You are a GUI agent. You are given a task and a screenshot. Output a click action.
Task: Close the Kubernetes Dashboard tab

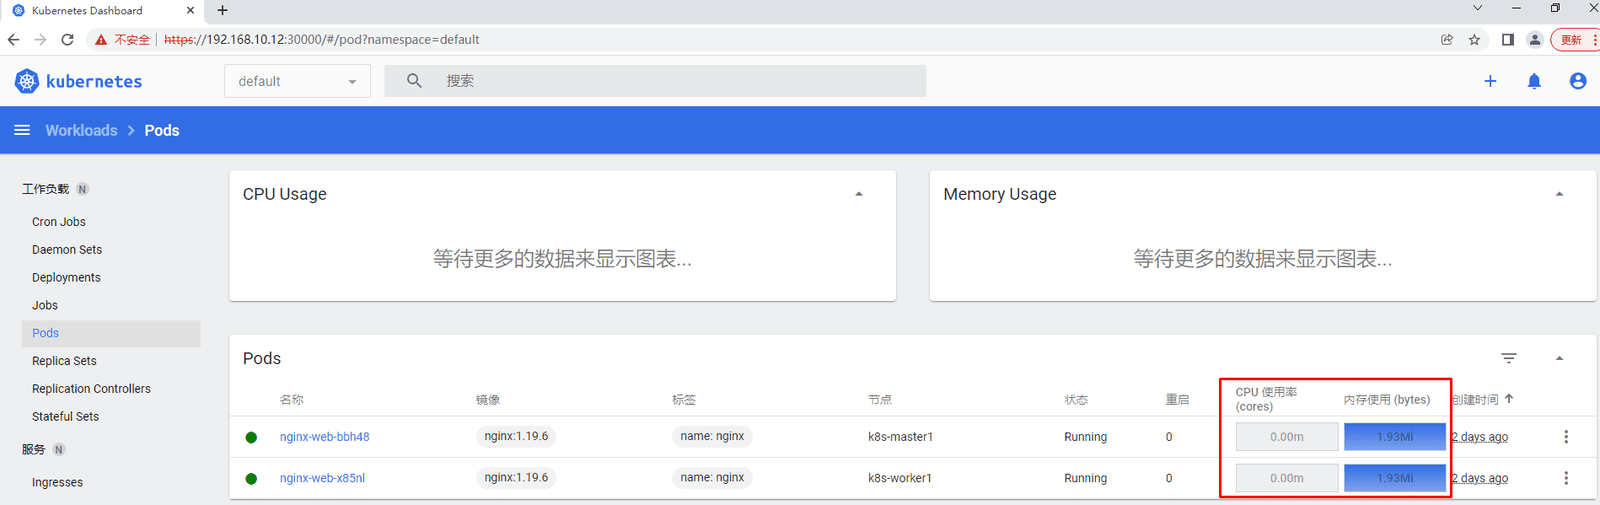(190, 10)
